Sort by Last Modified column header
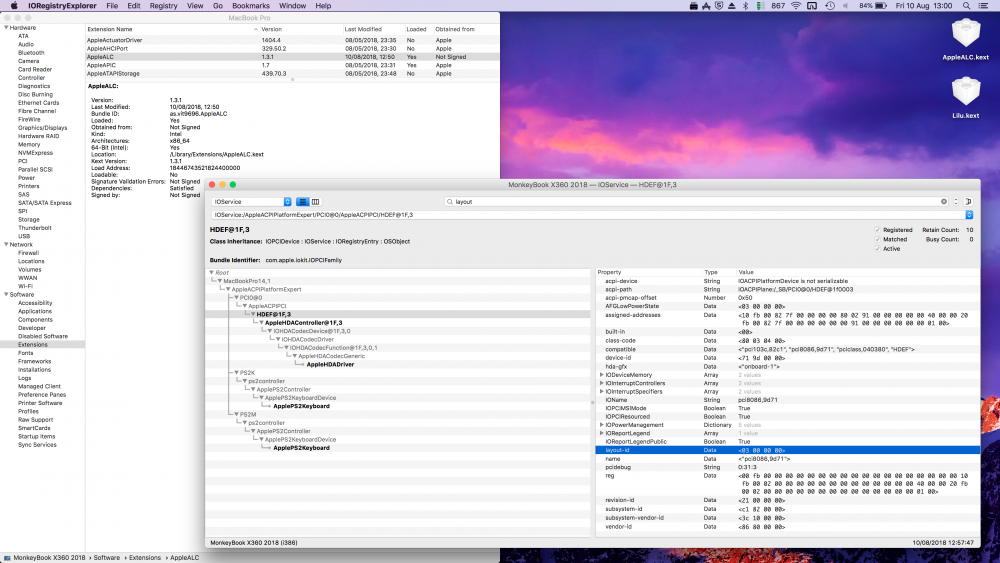1000x563 pixels. pos(372,29)
